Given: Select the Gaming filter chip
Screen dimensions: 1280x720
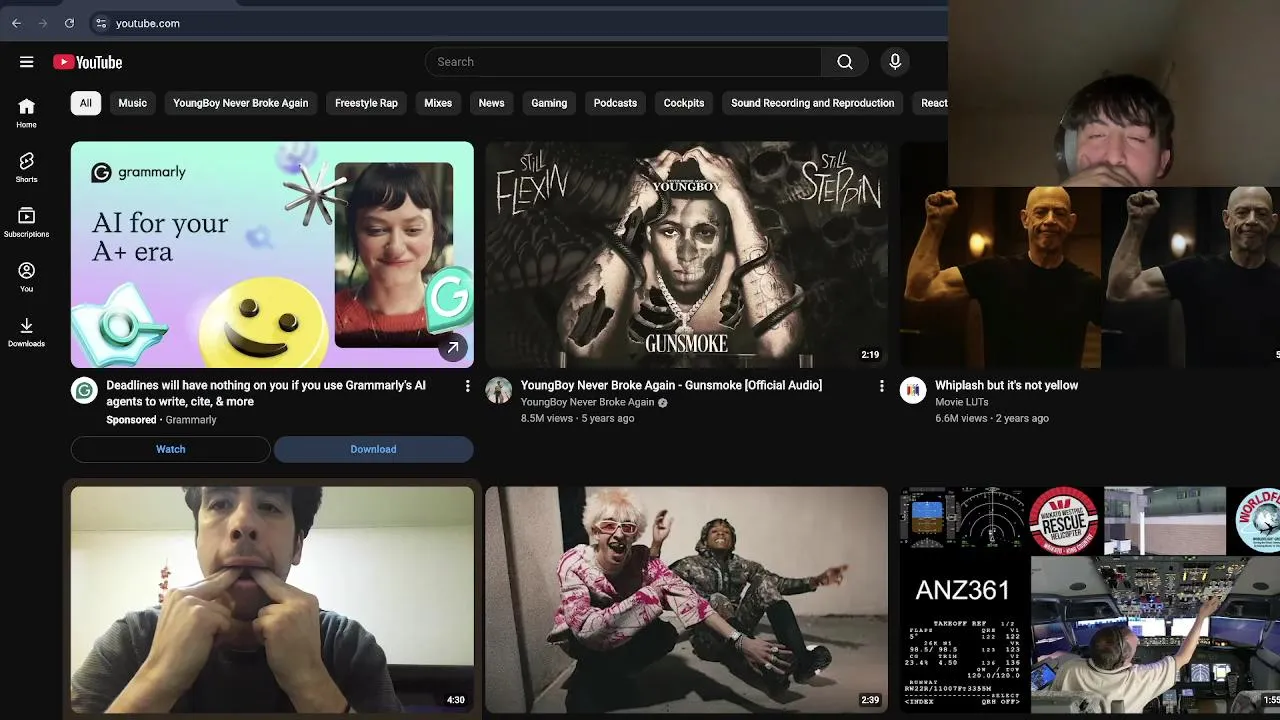Looking at the screenshot, I should click(549, 103).
